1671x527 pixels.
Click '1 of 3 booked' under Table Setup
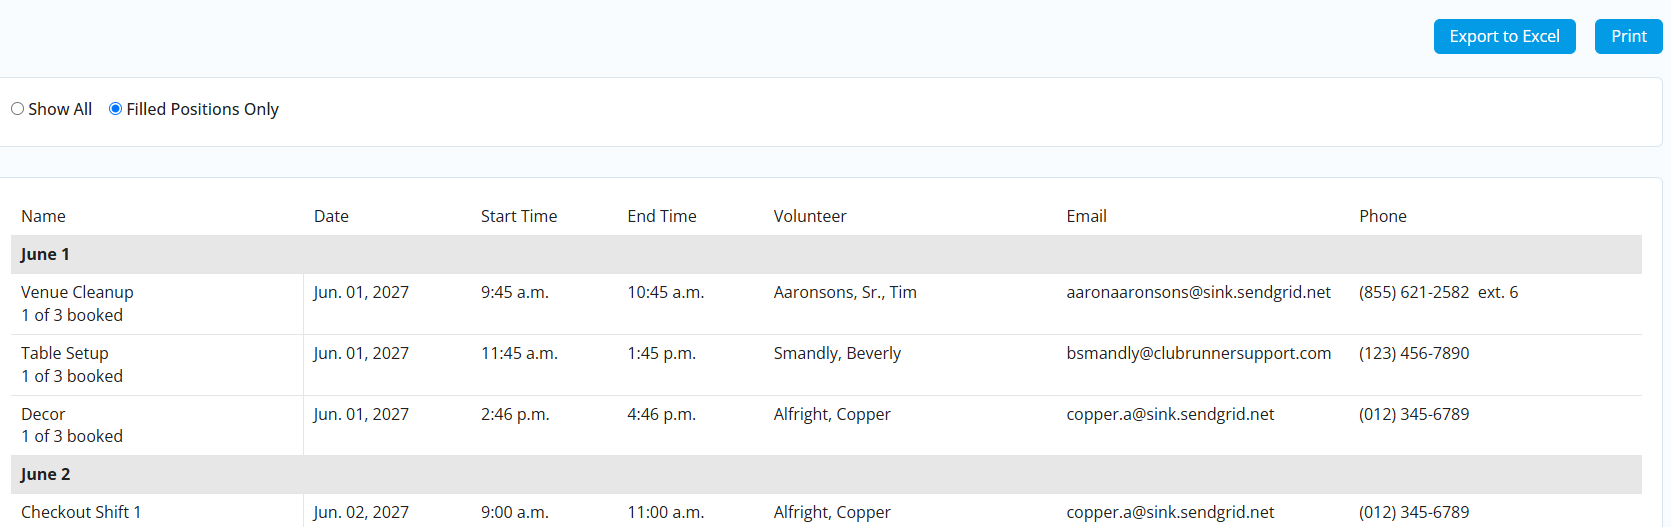click(x=72, y=376)
